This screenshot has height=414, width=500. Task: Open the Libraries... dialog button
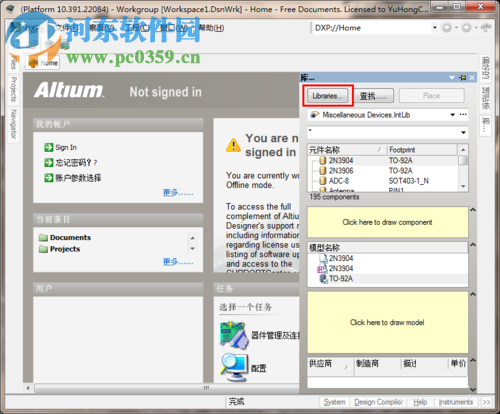tap(327, 96)
